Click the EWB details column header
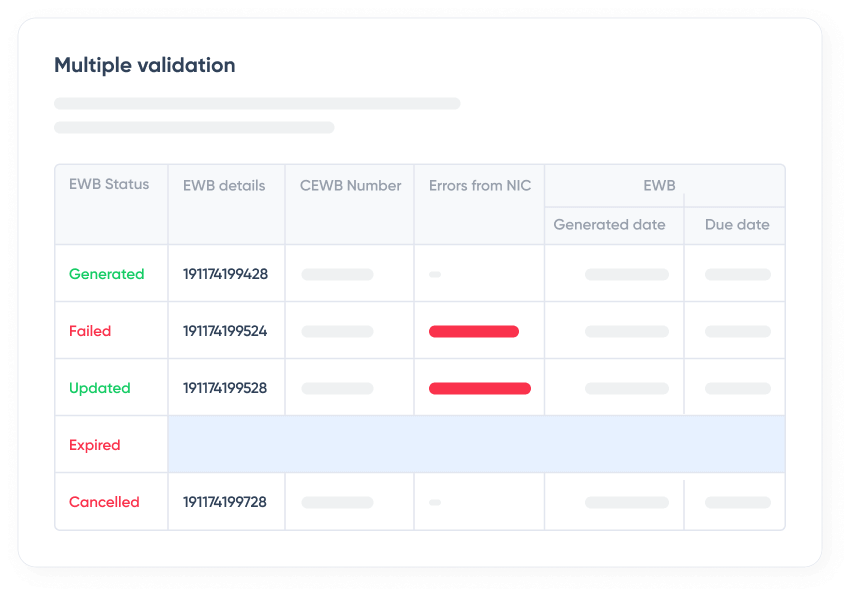850x595 pixels. (x=224, y=185)
